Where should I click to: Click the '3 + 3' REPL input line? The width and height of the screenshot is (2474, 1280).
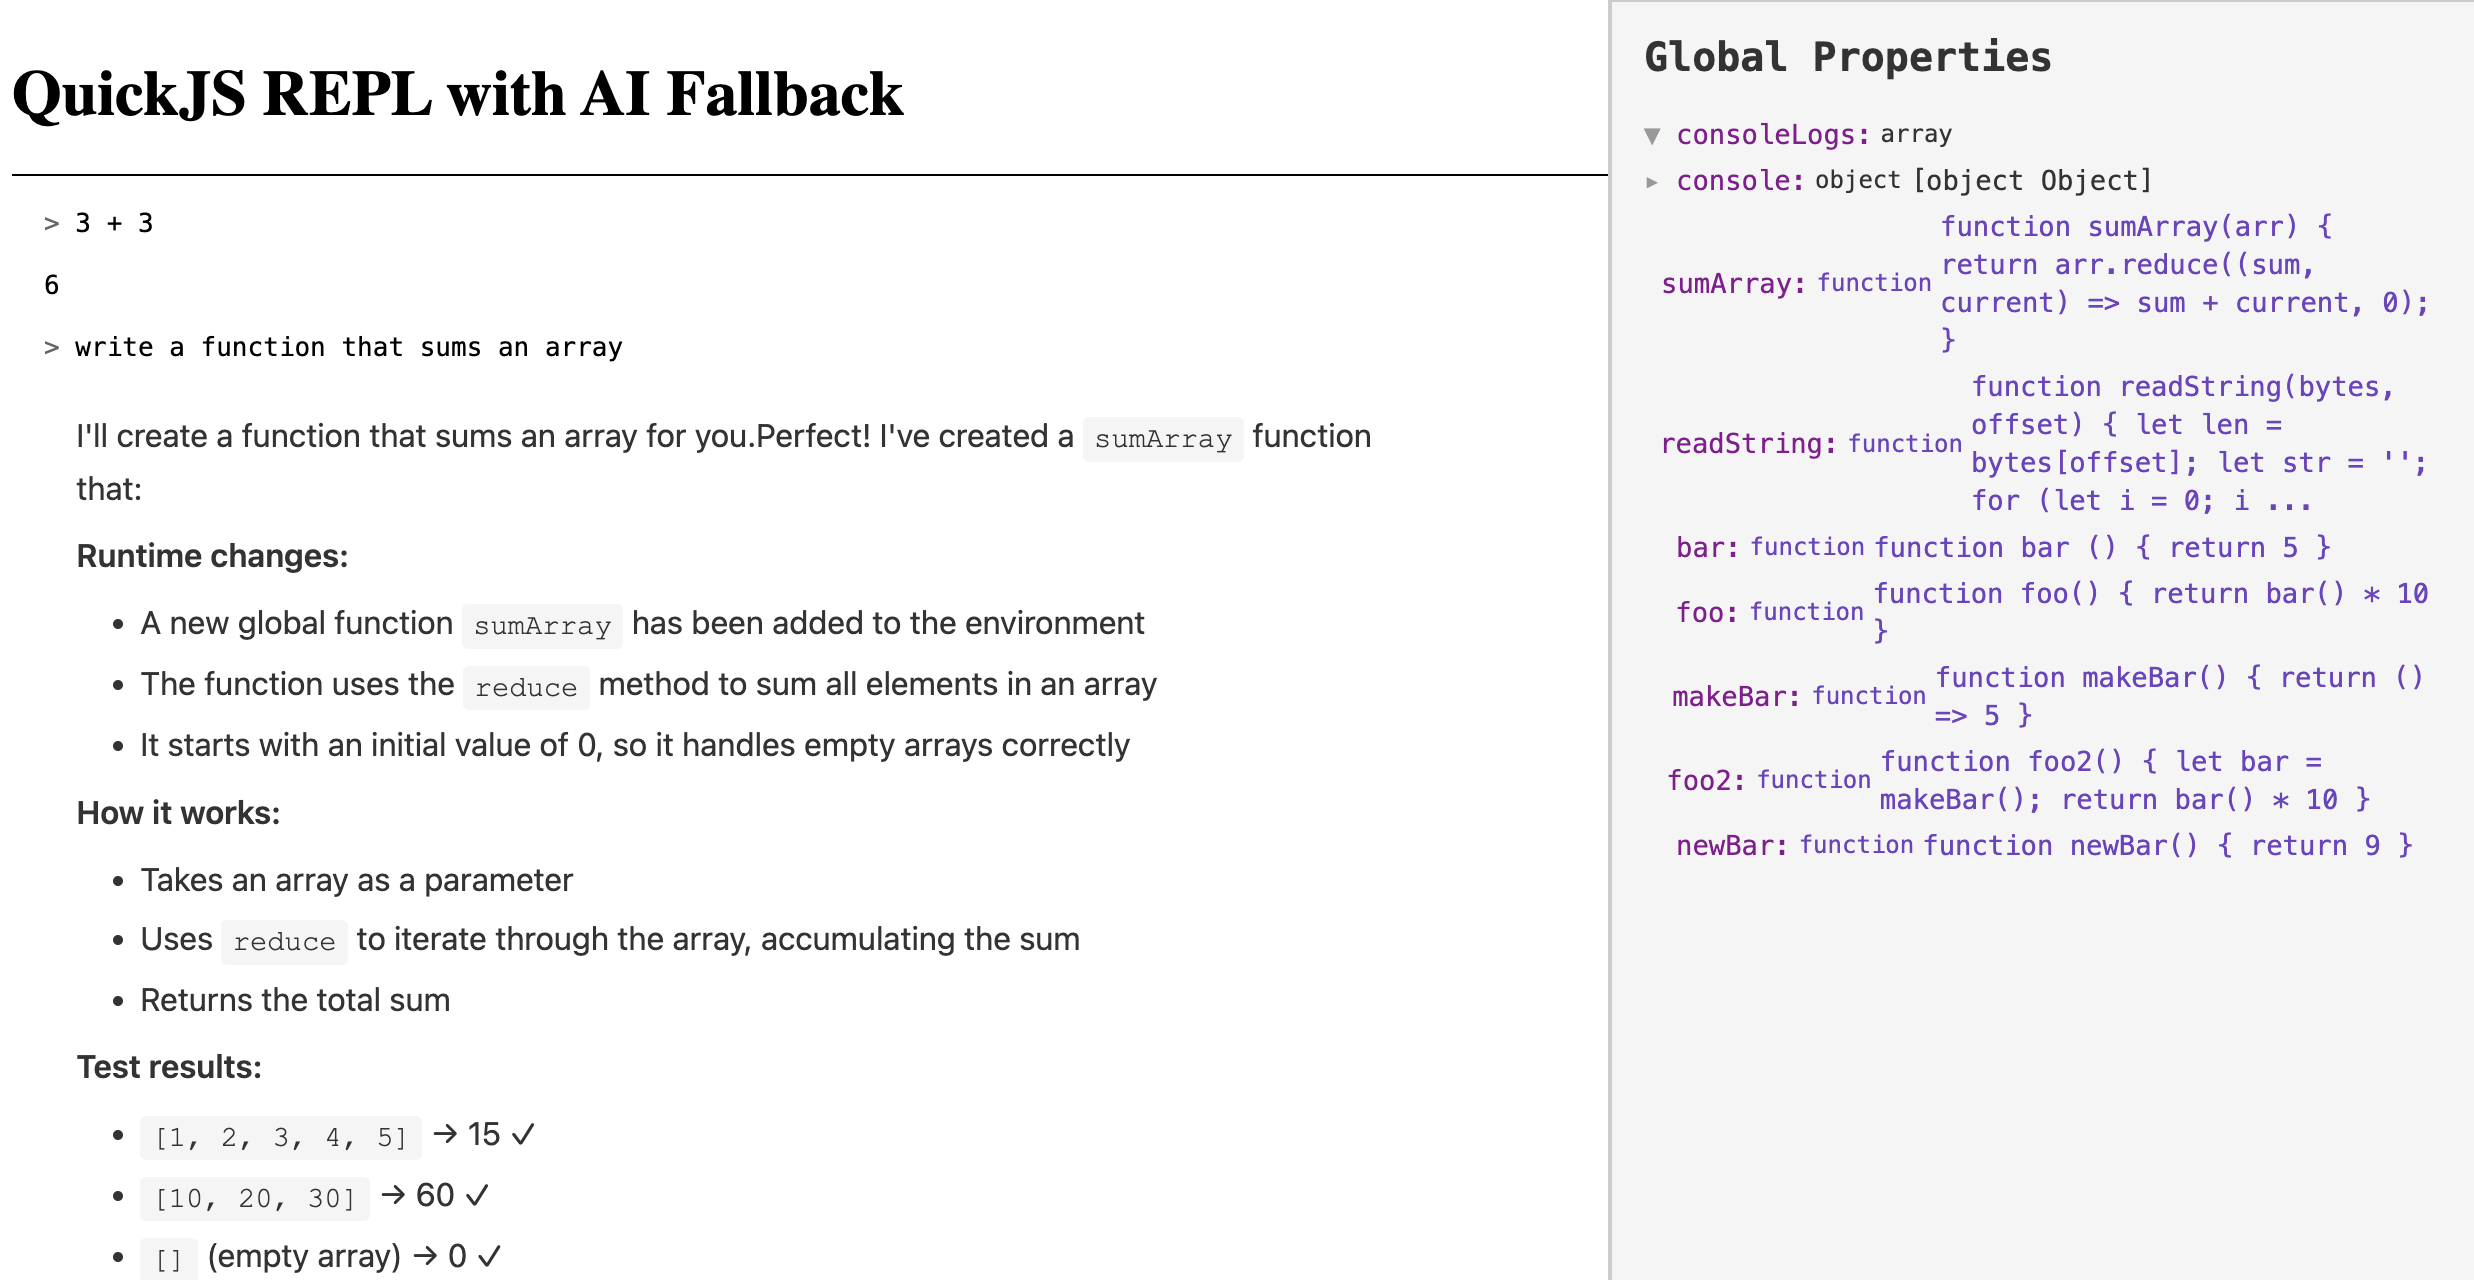114,223
